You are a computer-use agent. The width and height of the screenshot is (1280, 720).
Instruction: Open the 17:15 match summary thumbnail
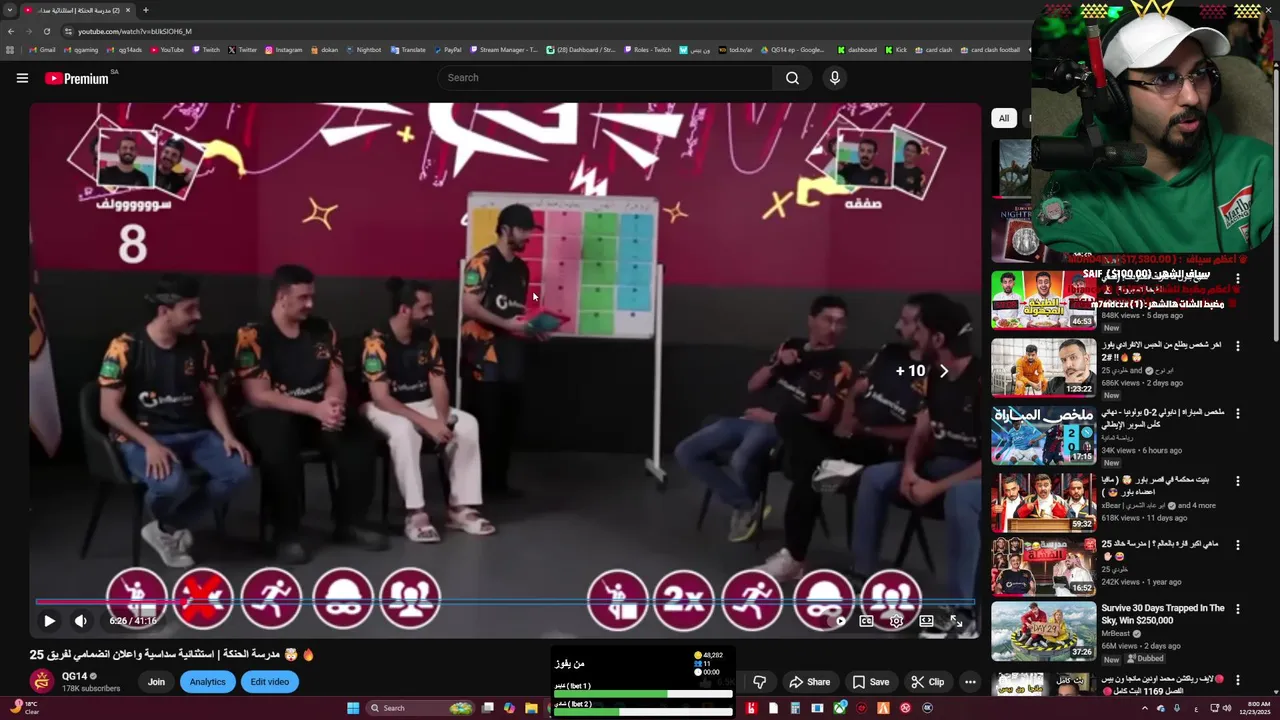[x=1043, y=435]
